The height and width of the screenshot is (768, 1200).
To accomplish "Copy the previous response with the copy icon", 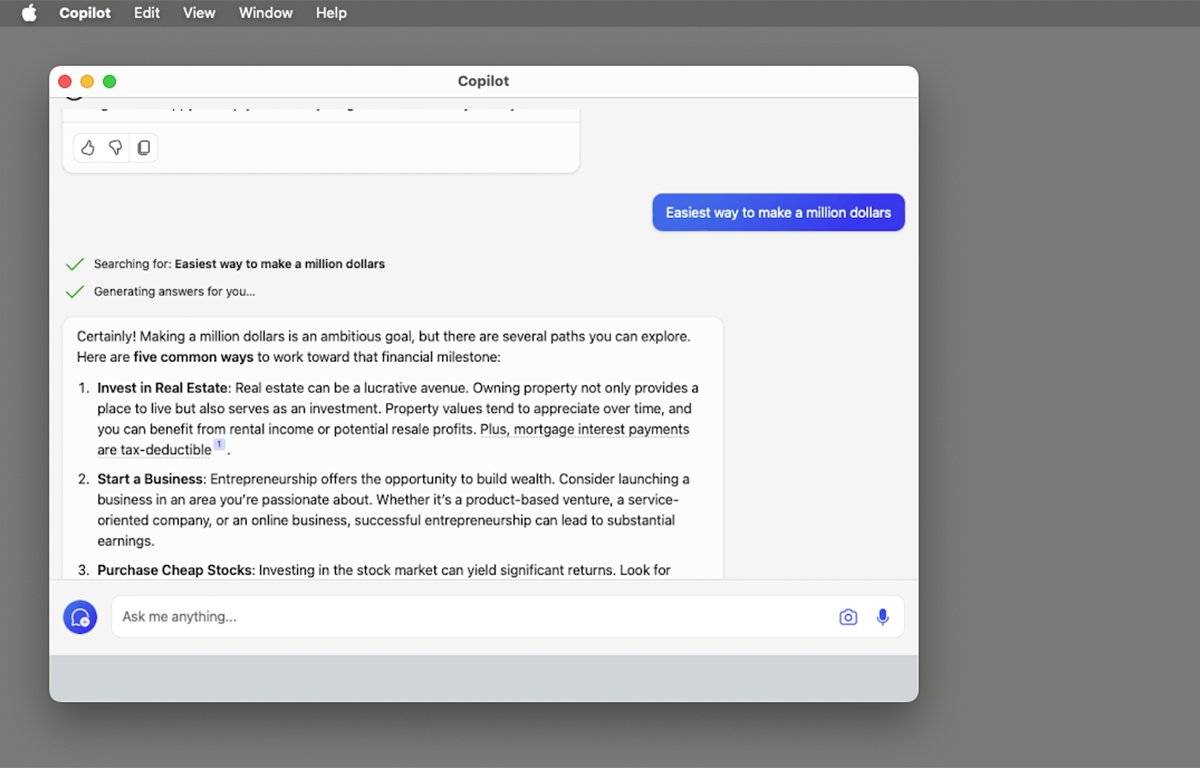I will 144,148.
